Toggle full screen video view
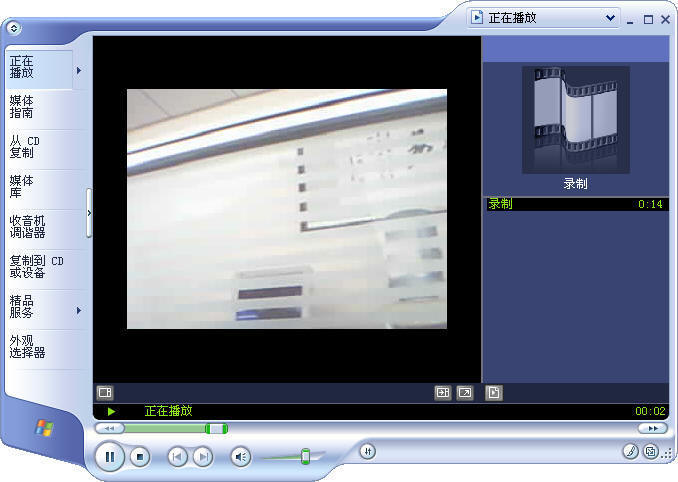 (x=465, y=393)
